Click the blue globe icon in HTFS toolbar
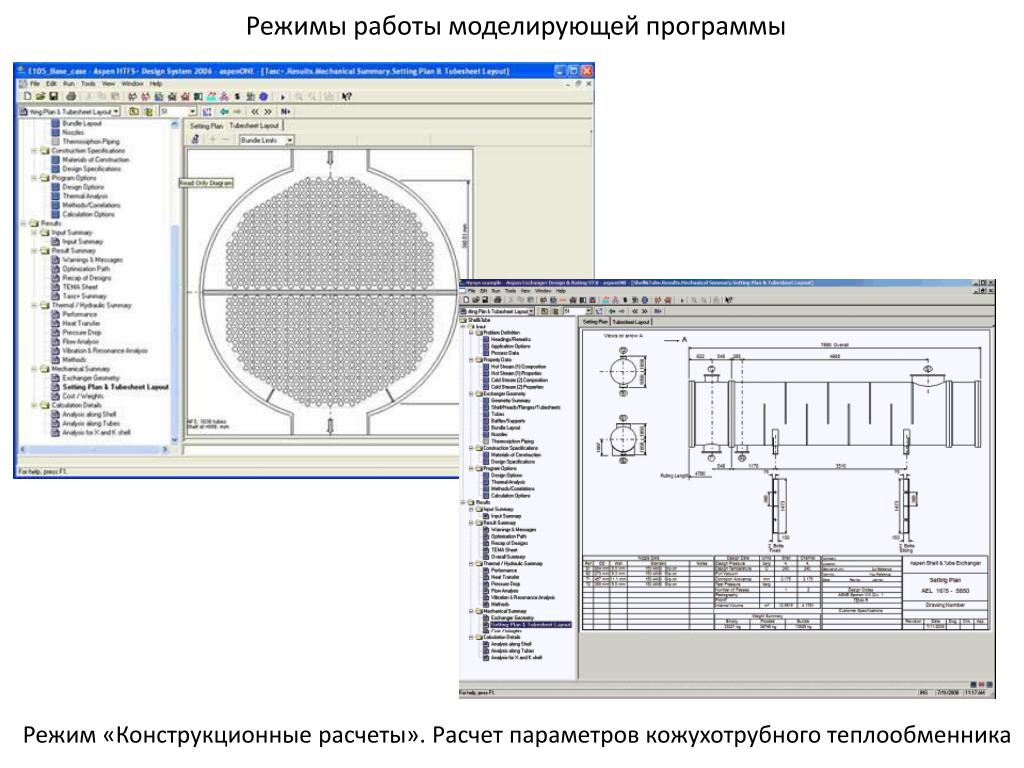The width and height of the screenshot is (1024, 768). click(263, 97)
